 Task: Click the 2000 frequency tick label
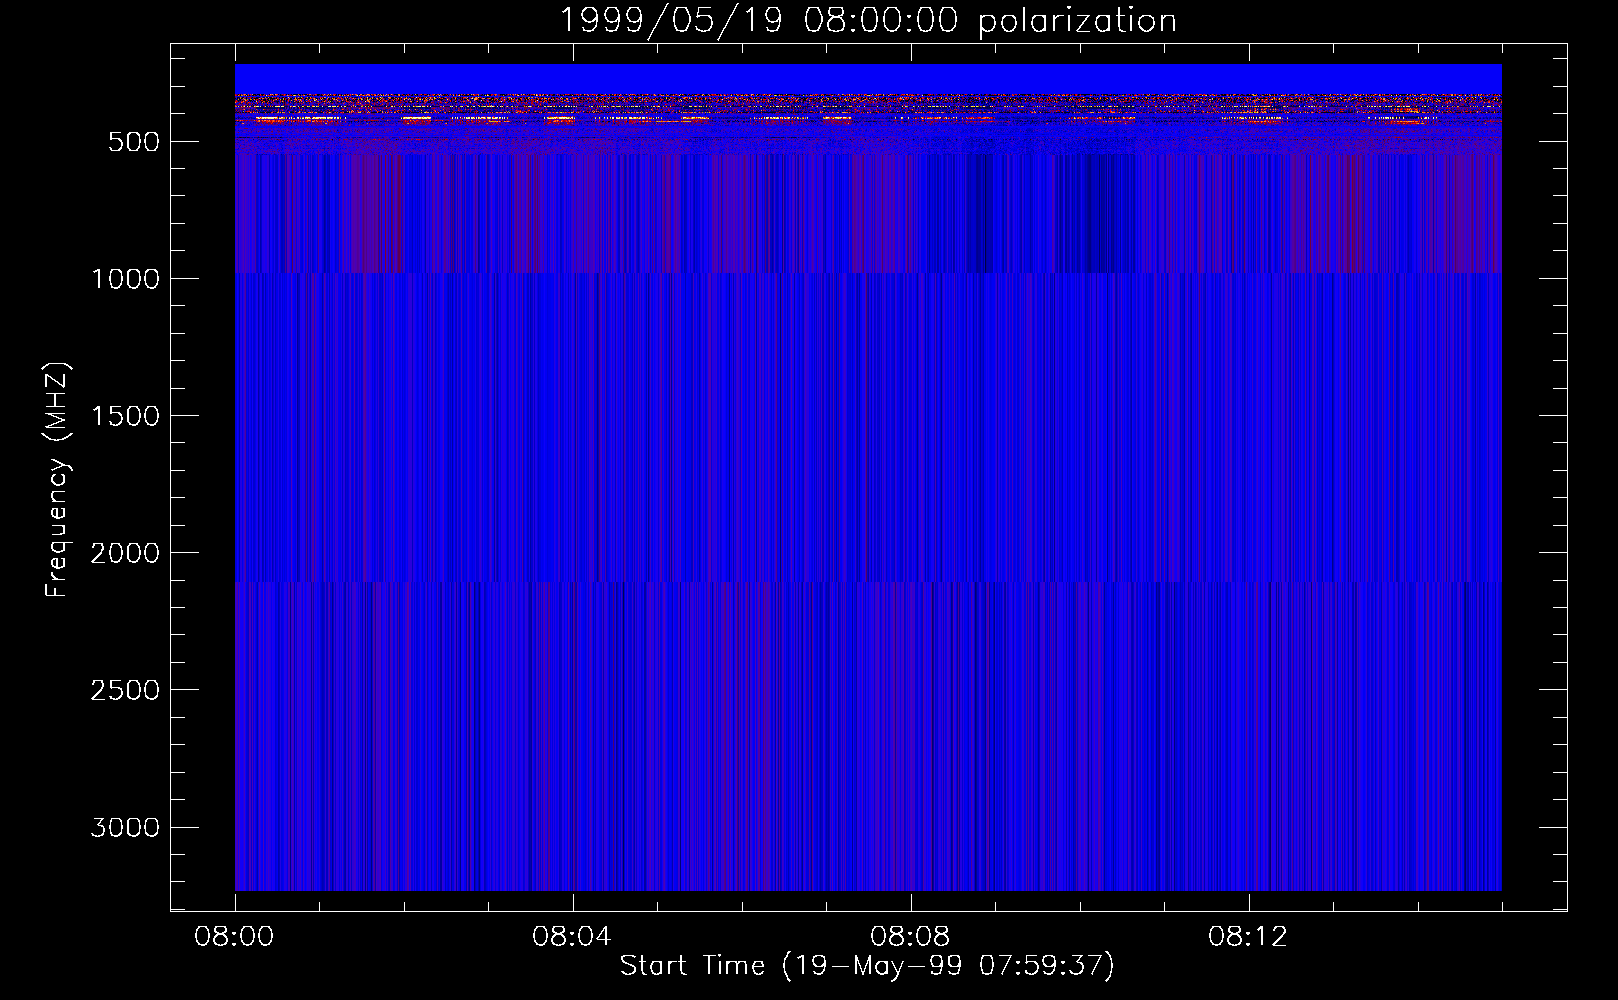click(125, 553)
